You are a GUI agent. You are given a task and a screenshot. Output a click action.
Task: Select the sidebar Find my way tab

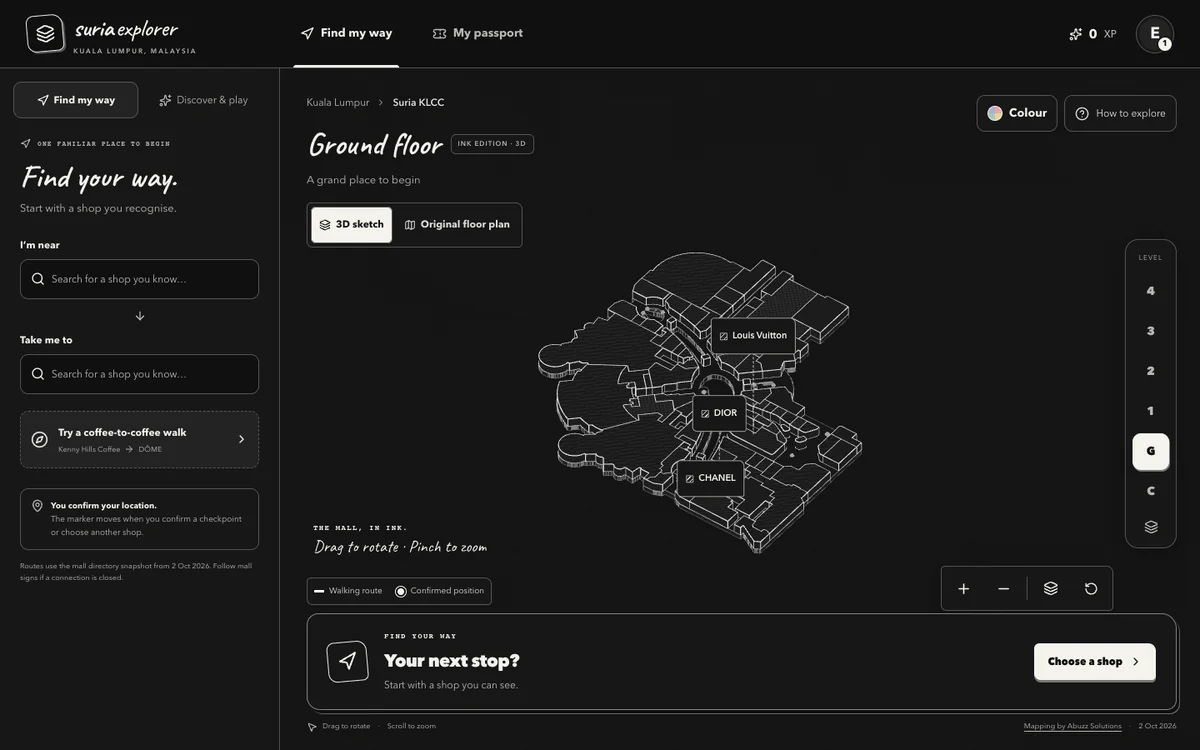[x=76, y=100]
